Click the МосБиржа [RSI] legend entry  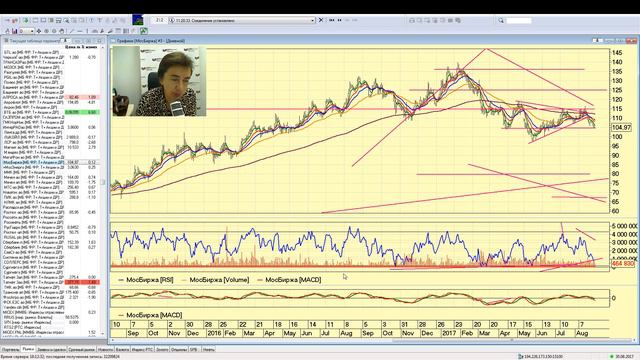146,280
